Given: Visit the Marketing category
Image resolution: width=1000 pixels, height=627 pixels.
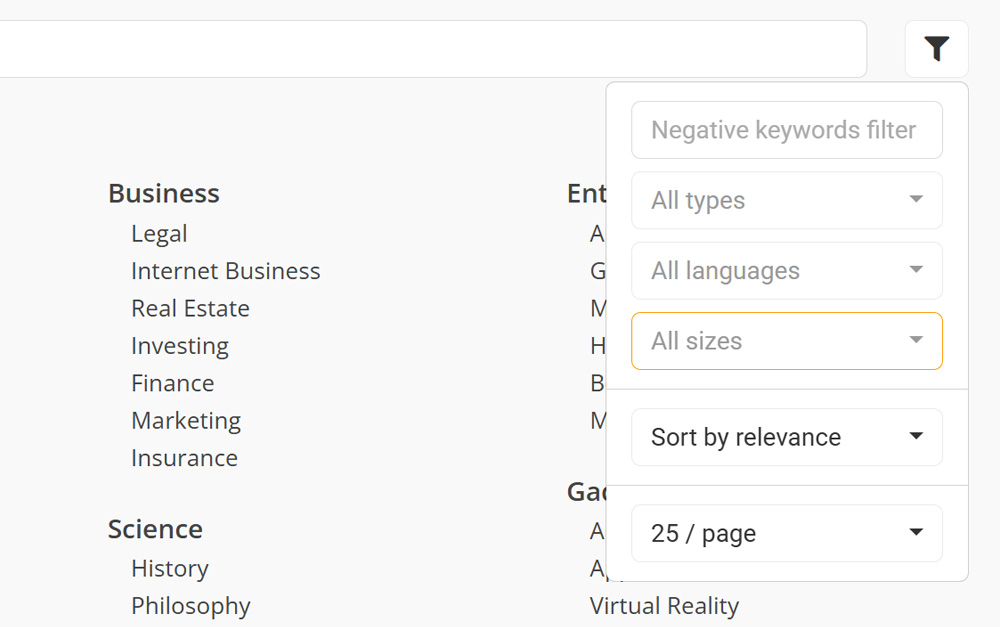Looking at the screenshot, I should (x=185, y=421).
